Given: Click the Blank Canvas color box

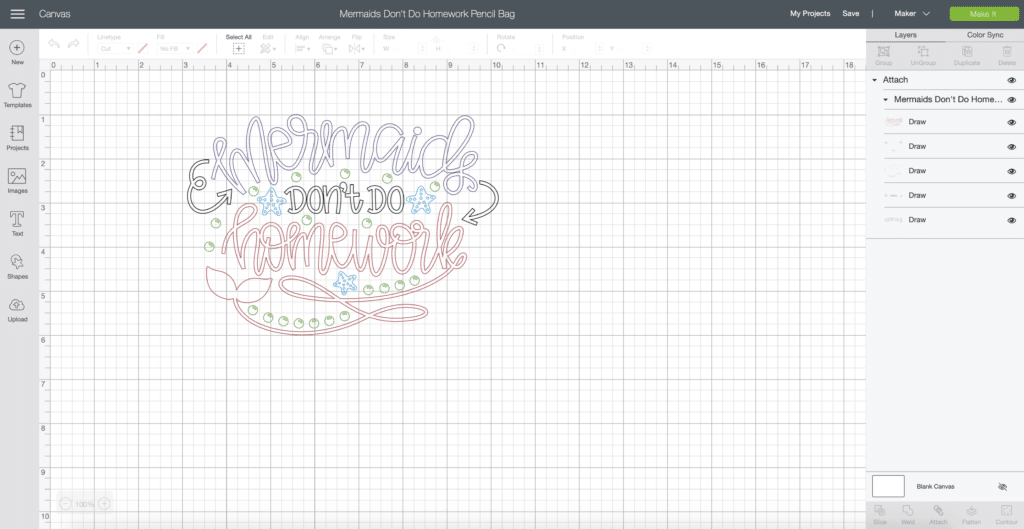Looking at the screenshot, I should point(888,487).
